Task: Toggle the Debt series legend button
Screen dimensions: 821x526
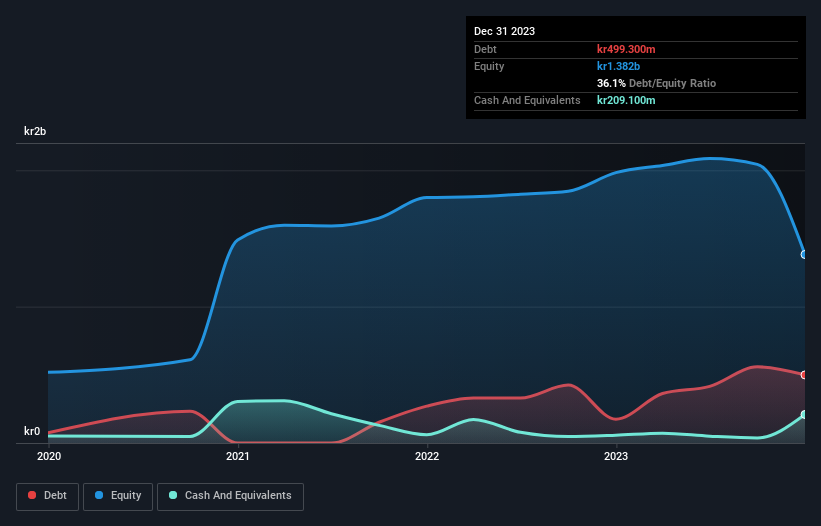Action: click(x=47, y=496)
